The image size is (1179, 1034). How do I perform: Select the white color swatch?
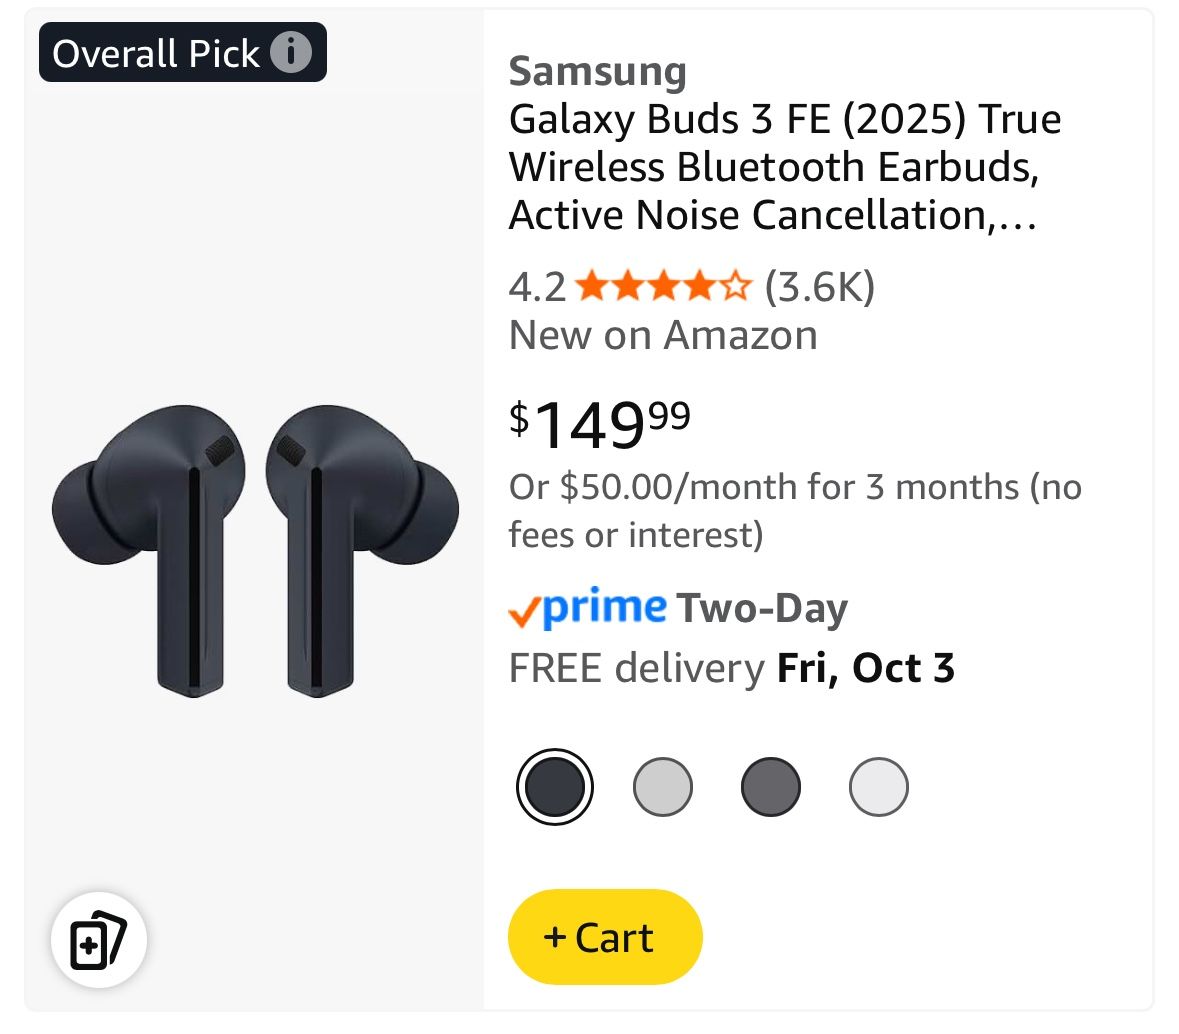pyautogui.click(x=879, y=787)
